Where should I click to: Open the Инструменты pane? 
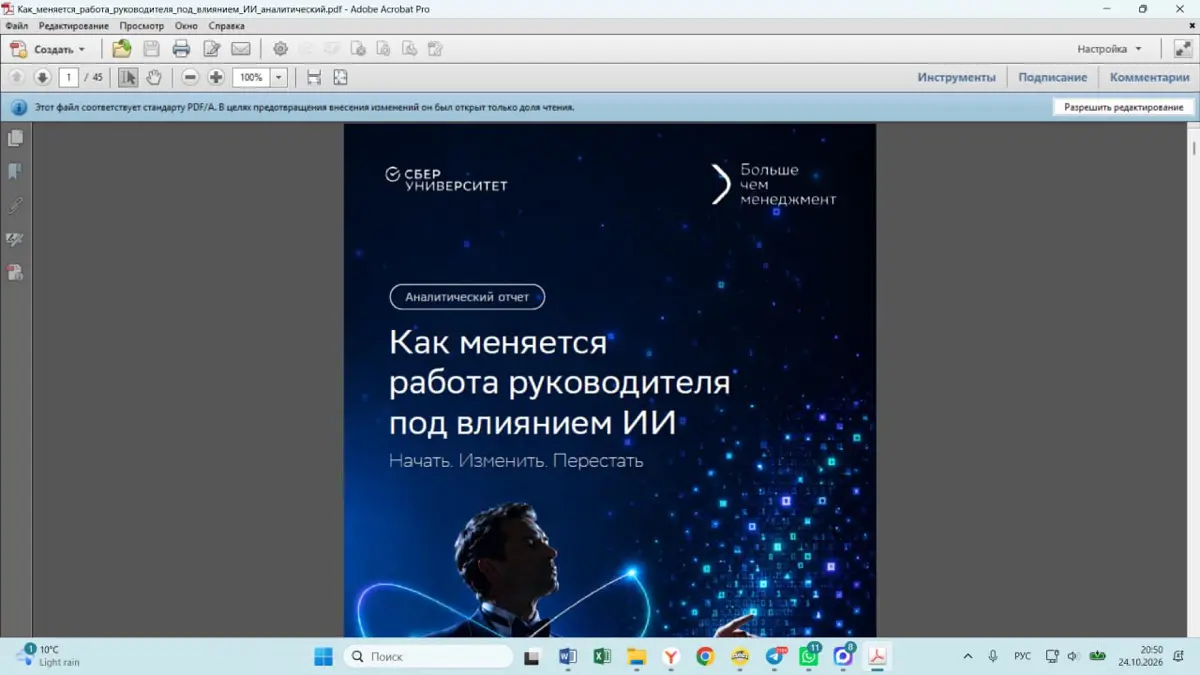point(957,77)
